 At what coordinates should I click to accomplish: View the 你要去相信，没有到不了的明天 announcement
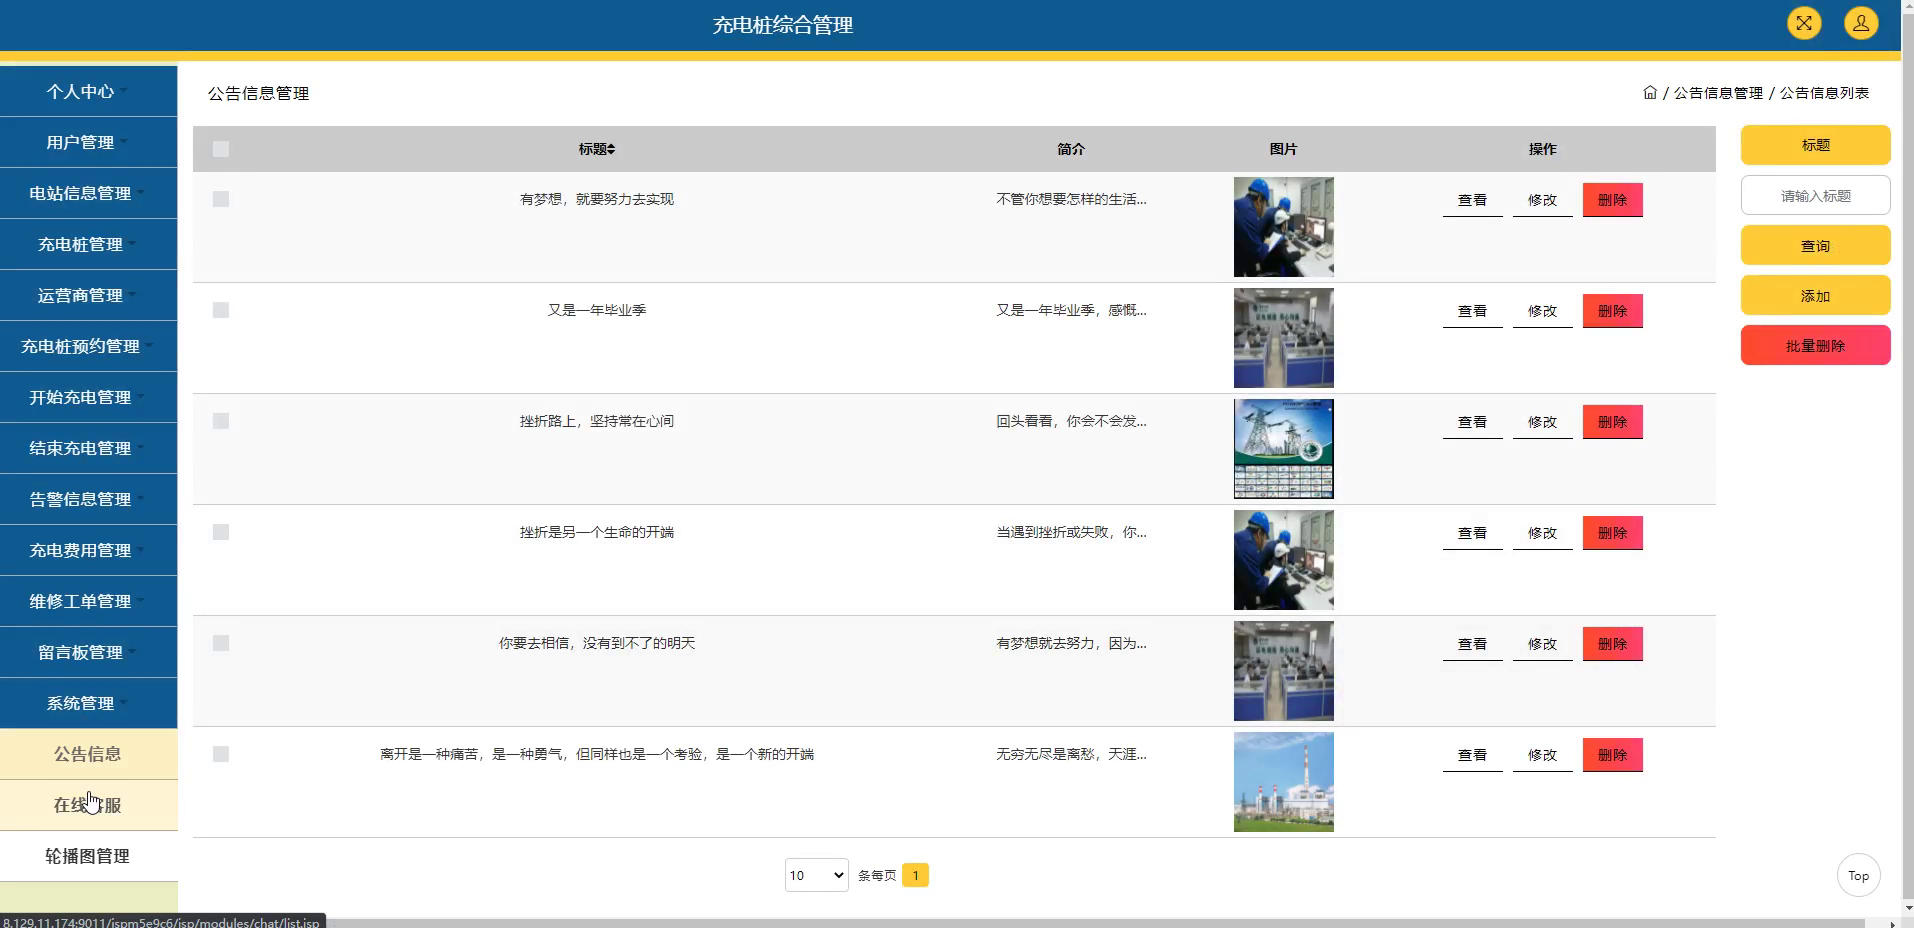pos(1472,644)
